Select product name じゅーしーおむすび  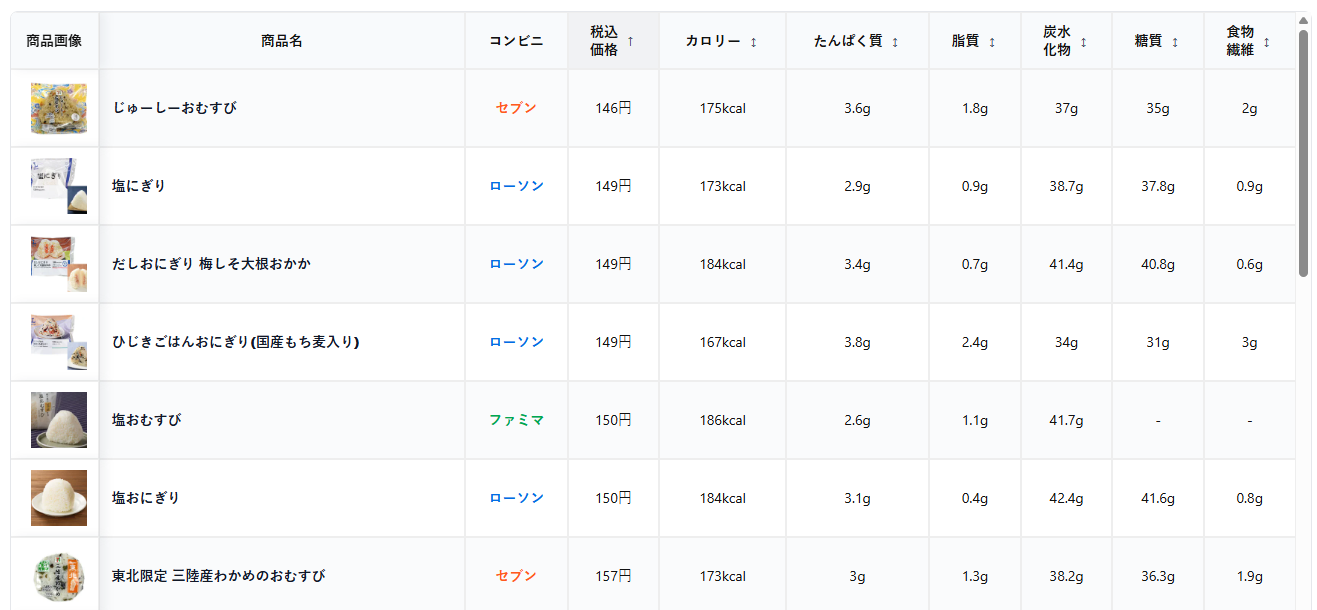[175, 108]
